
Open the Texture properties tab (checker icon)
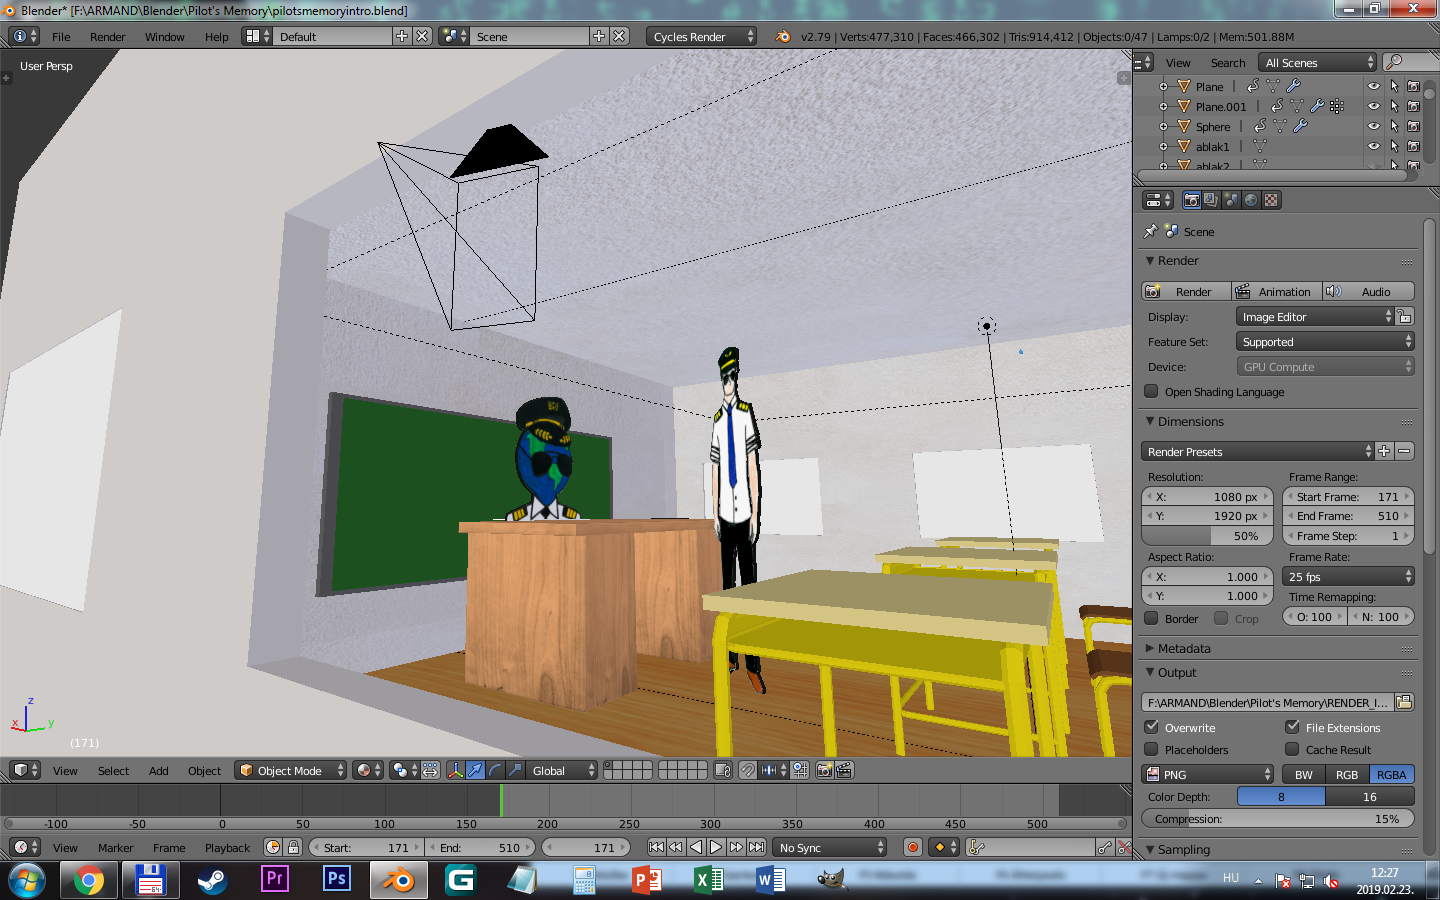1271,200
